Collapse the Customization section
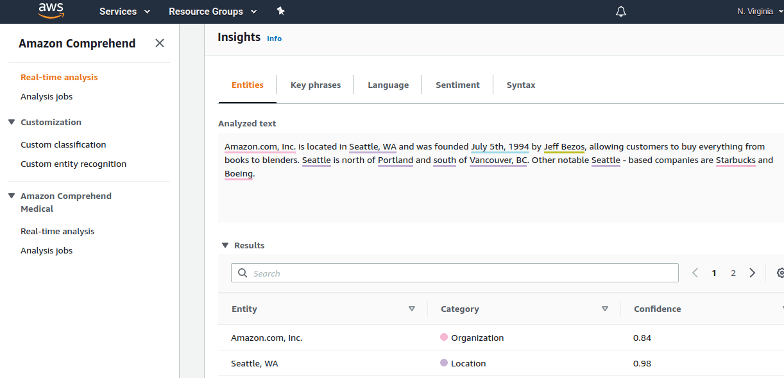This screenshot has width=784, height=378. 12,122
